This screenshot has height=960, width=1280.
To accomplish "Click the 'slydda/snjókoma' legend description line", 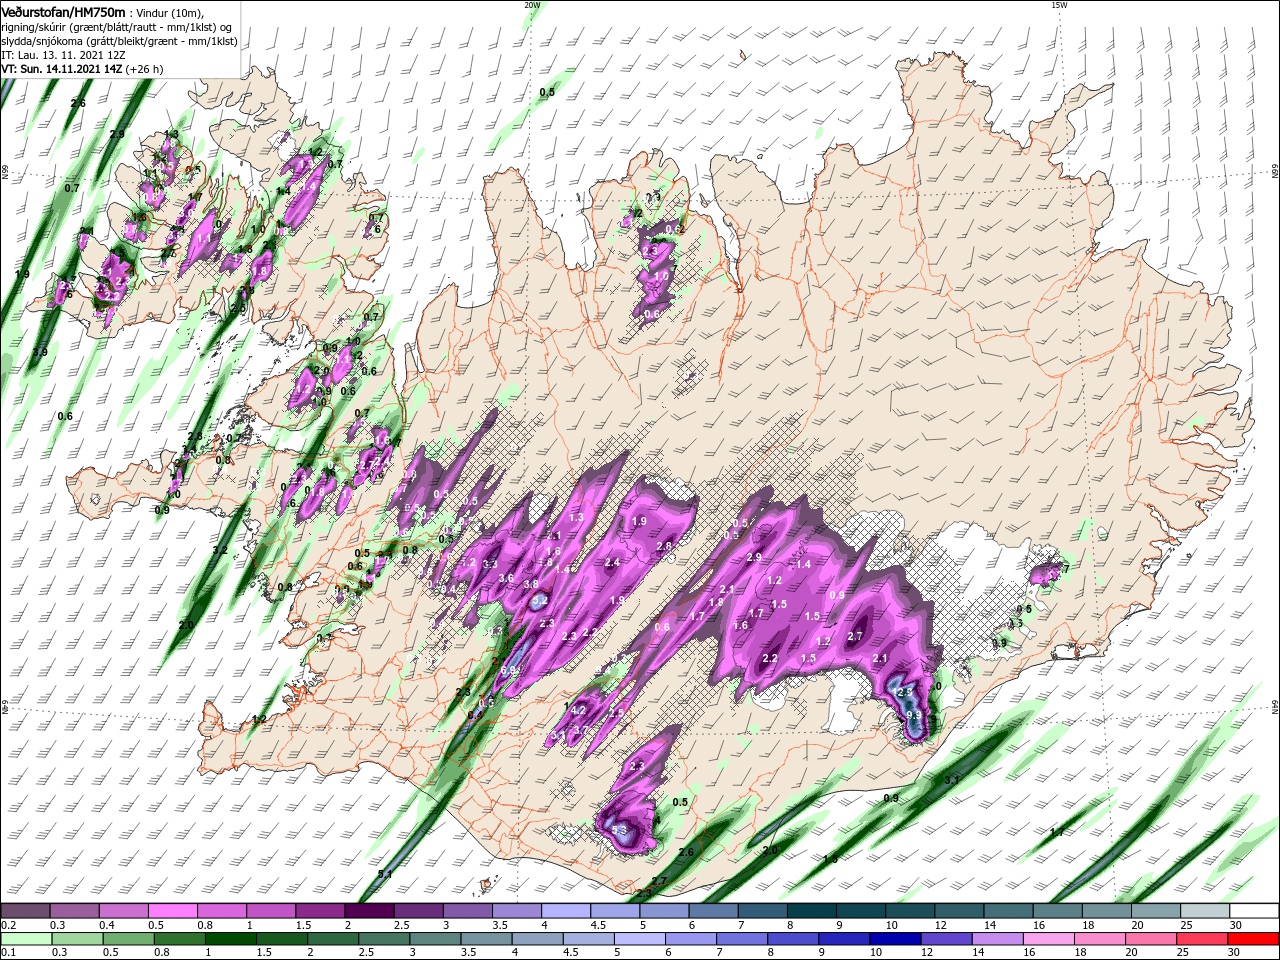I will click(x=119, y=41).
